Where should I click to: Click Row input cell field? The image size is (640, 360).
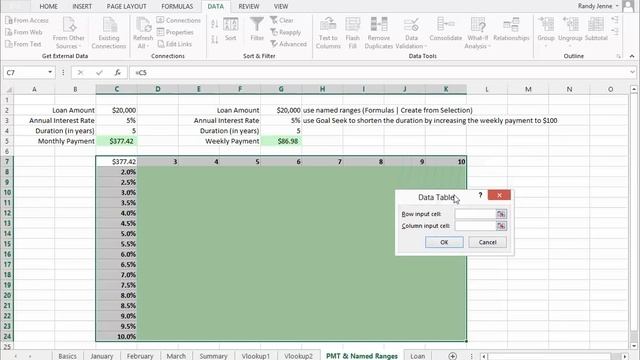click(x=475, y=214)
